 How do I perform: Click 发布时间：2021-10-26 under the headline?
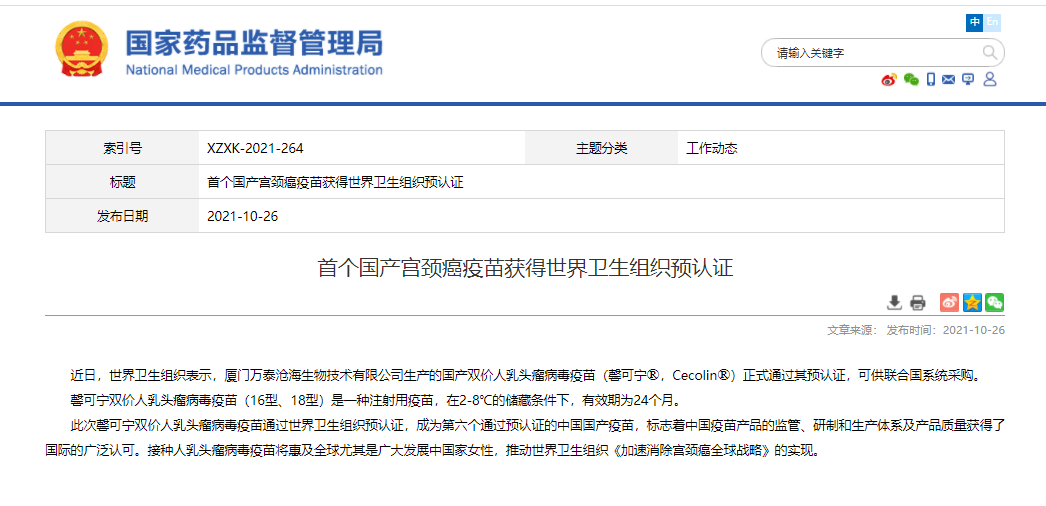[945, 330]
